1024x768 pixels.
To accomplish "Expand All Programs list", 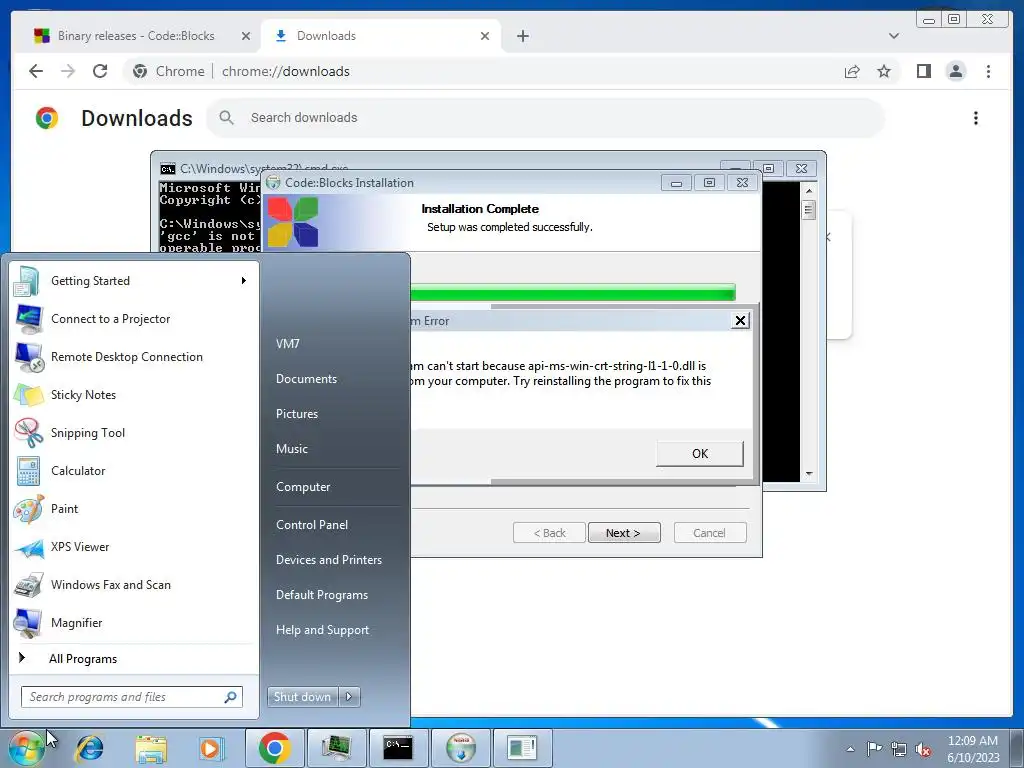I will point(133,658).
